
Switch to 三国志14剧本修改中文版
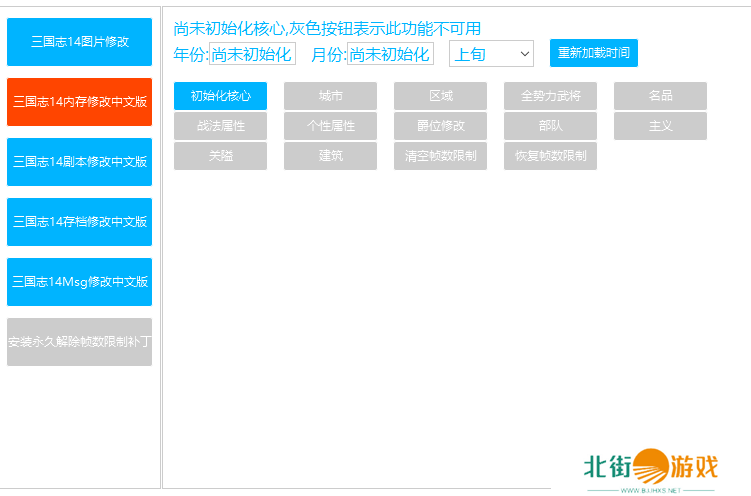[x=79, y=162]
